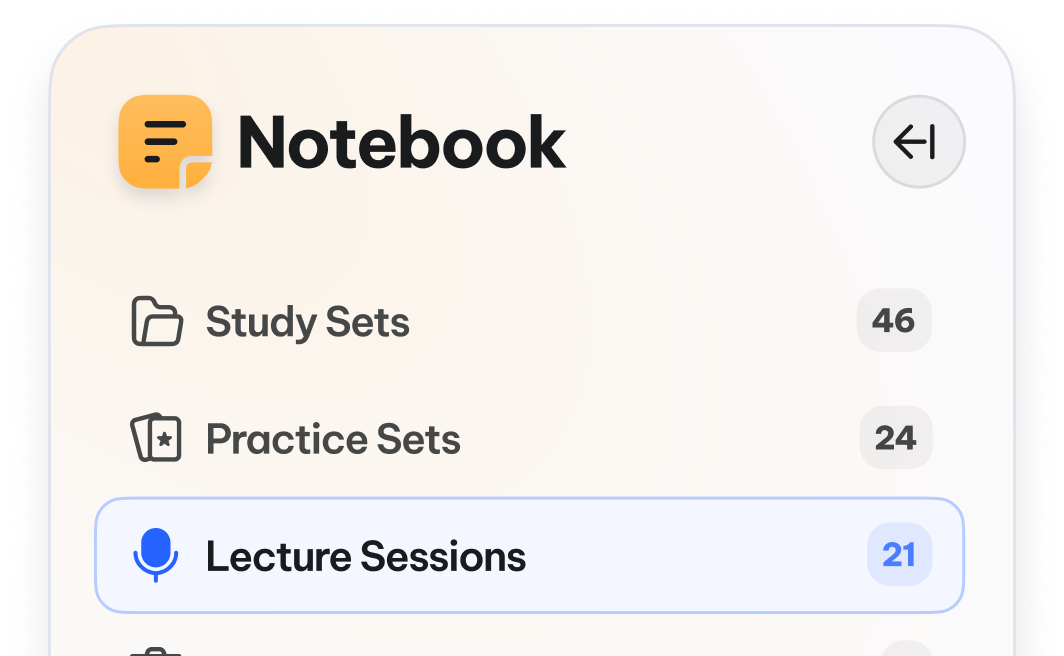Click the 24 count badge
1064x656 pixels.
tap(896, 438)
